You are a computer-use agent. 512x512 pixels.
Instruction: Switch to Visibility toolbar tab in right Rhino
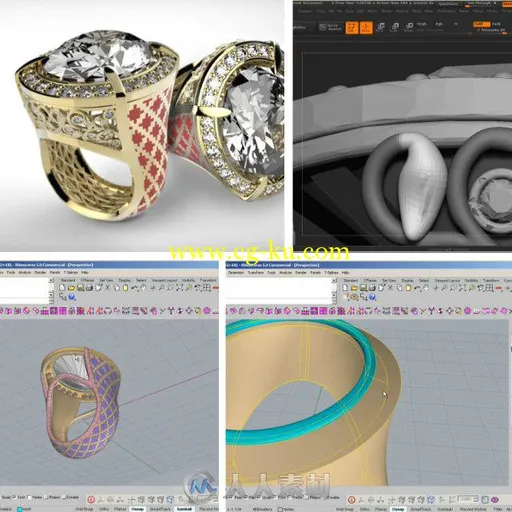[x=471, y=281]
